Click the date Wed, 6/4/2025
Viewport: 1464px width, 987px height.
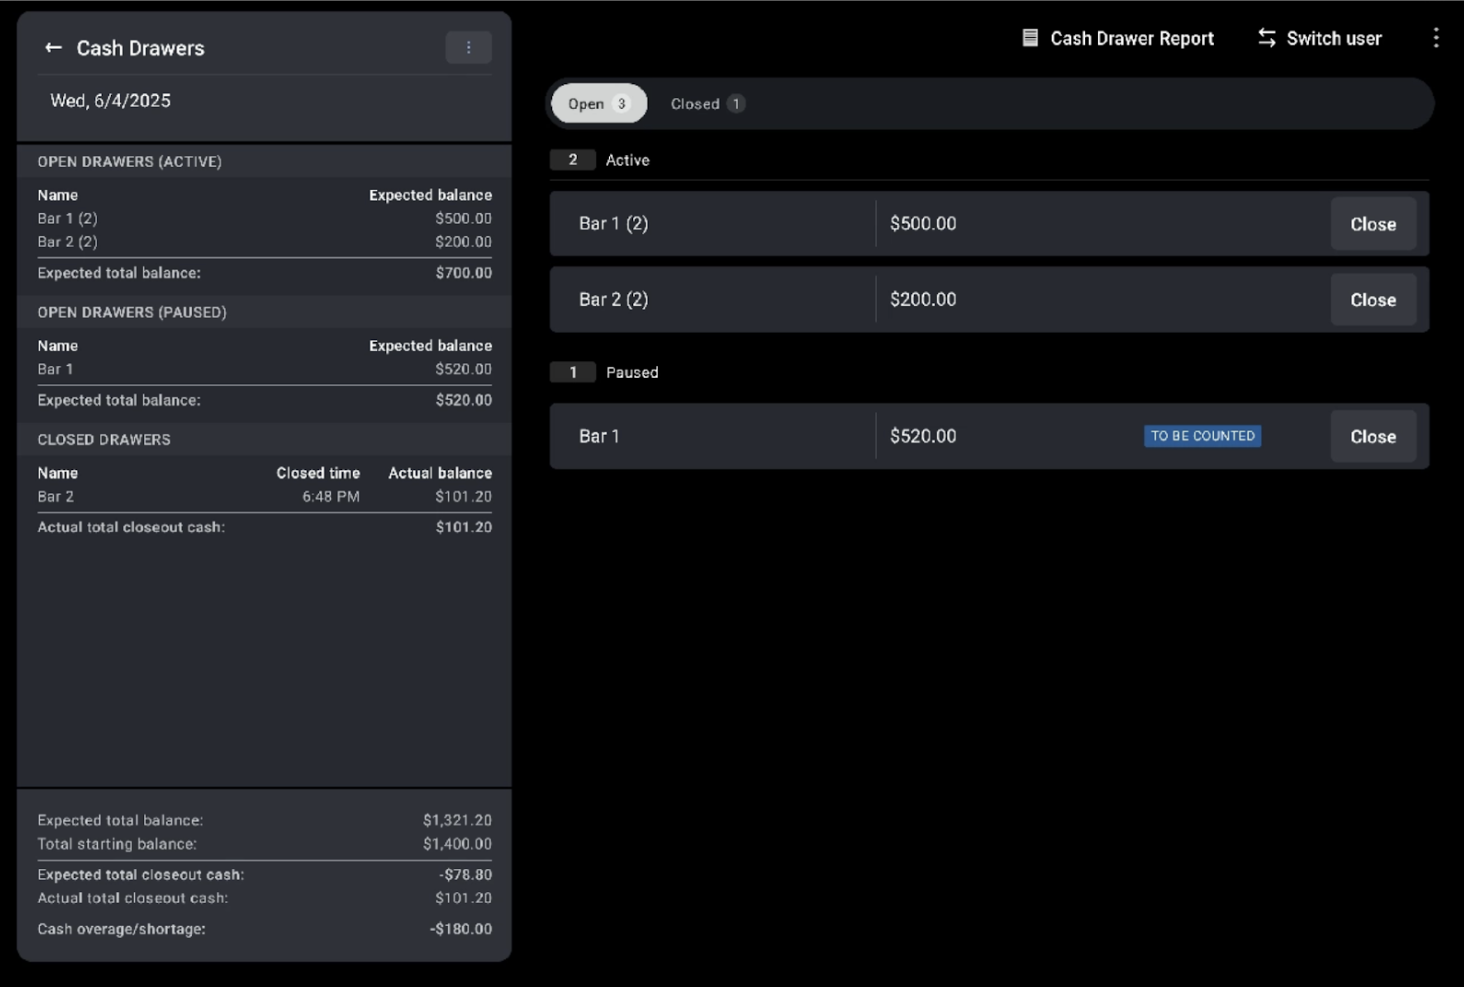pos(110,101)
